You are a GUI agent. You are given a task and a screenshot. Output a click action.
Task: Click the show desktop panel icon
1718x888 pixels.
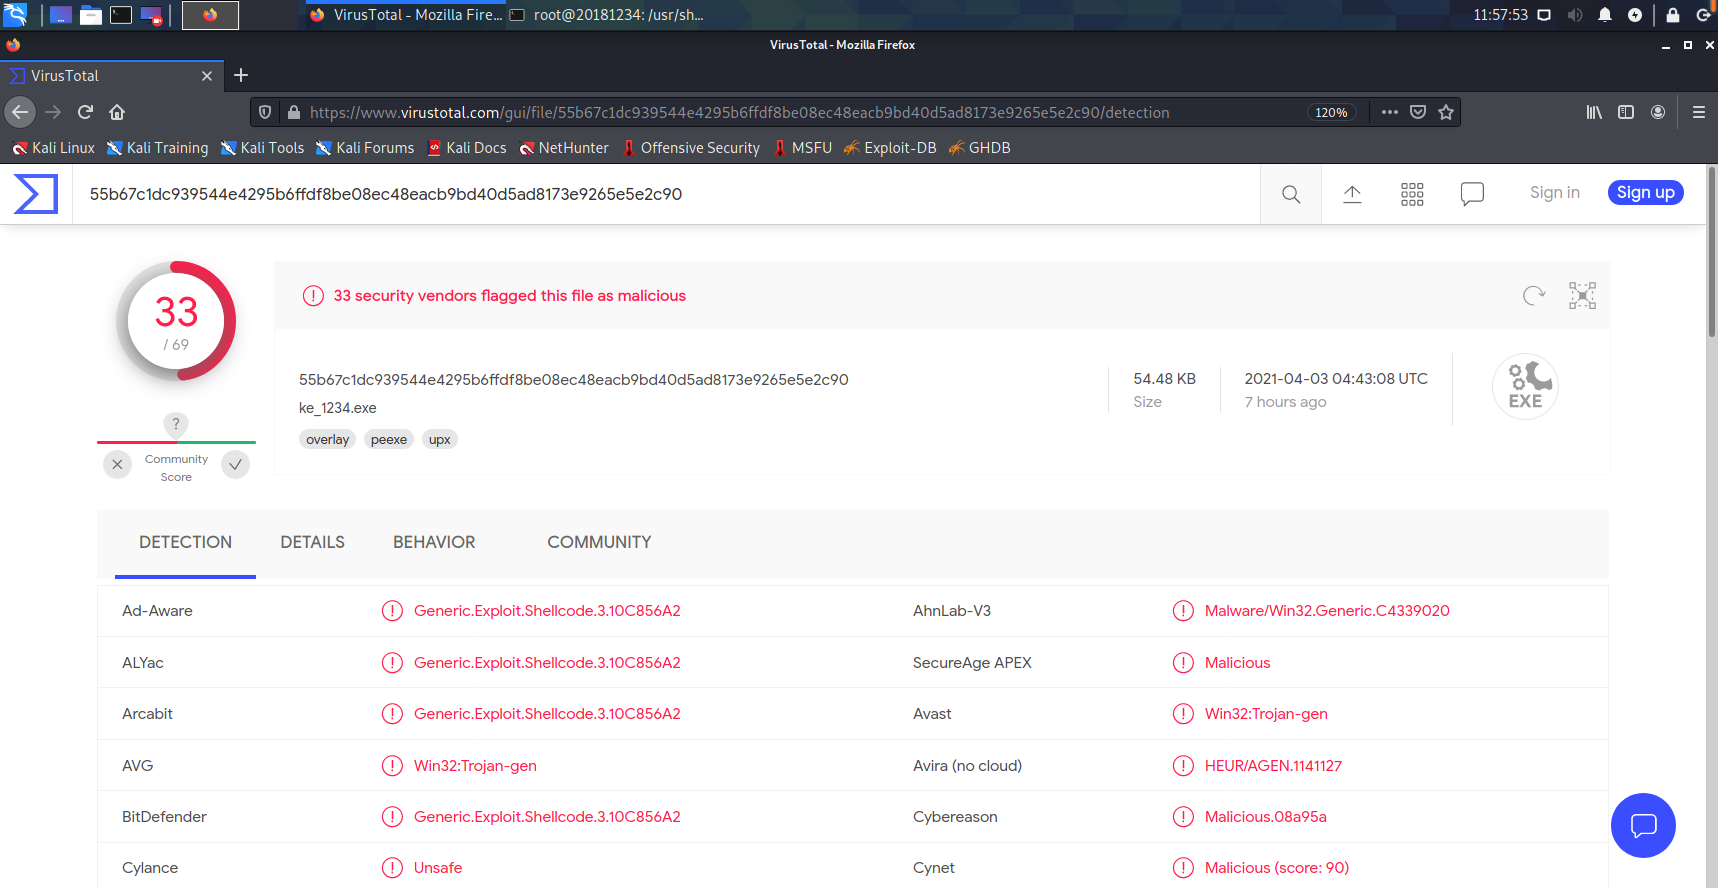point(61,15)
